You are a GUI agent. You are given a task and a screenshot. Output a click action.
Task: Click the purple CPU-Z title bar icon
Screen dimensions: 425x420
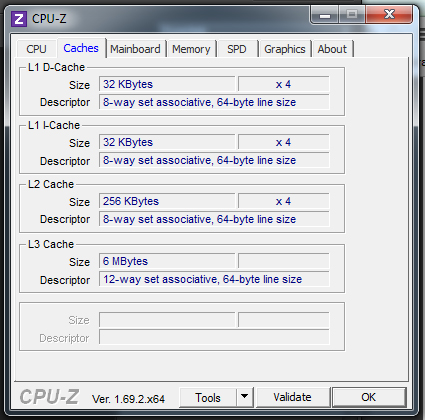19,19
